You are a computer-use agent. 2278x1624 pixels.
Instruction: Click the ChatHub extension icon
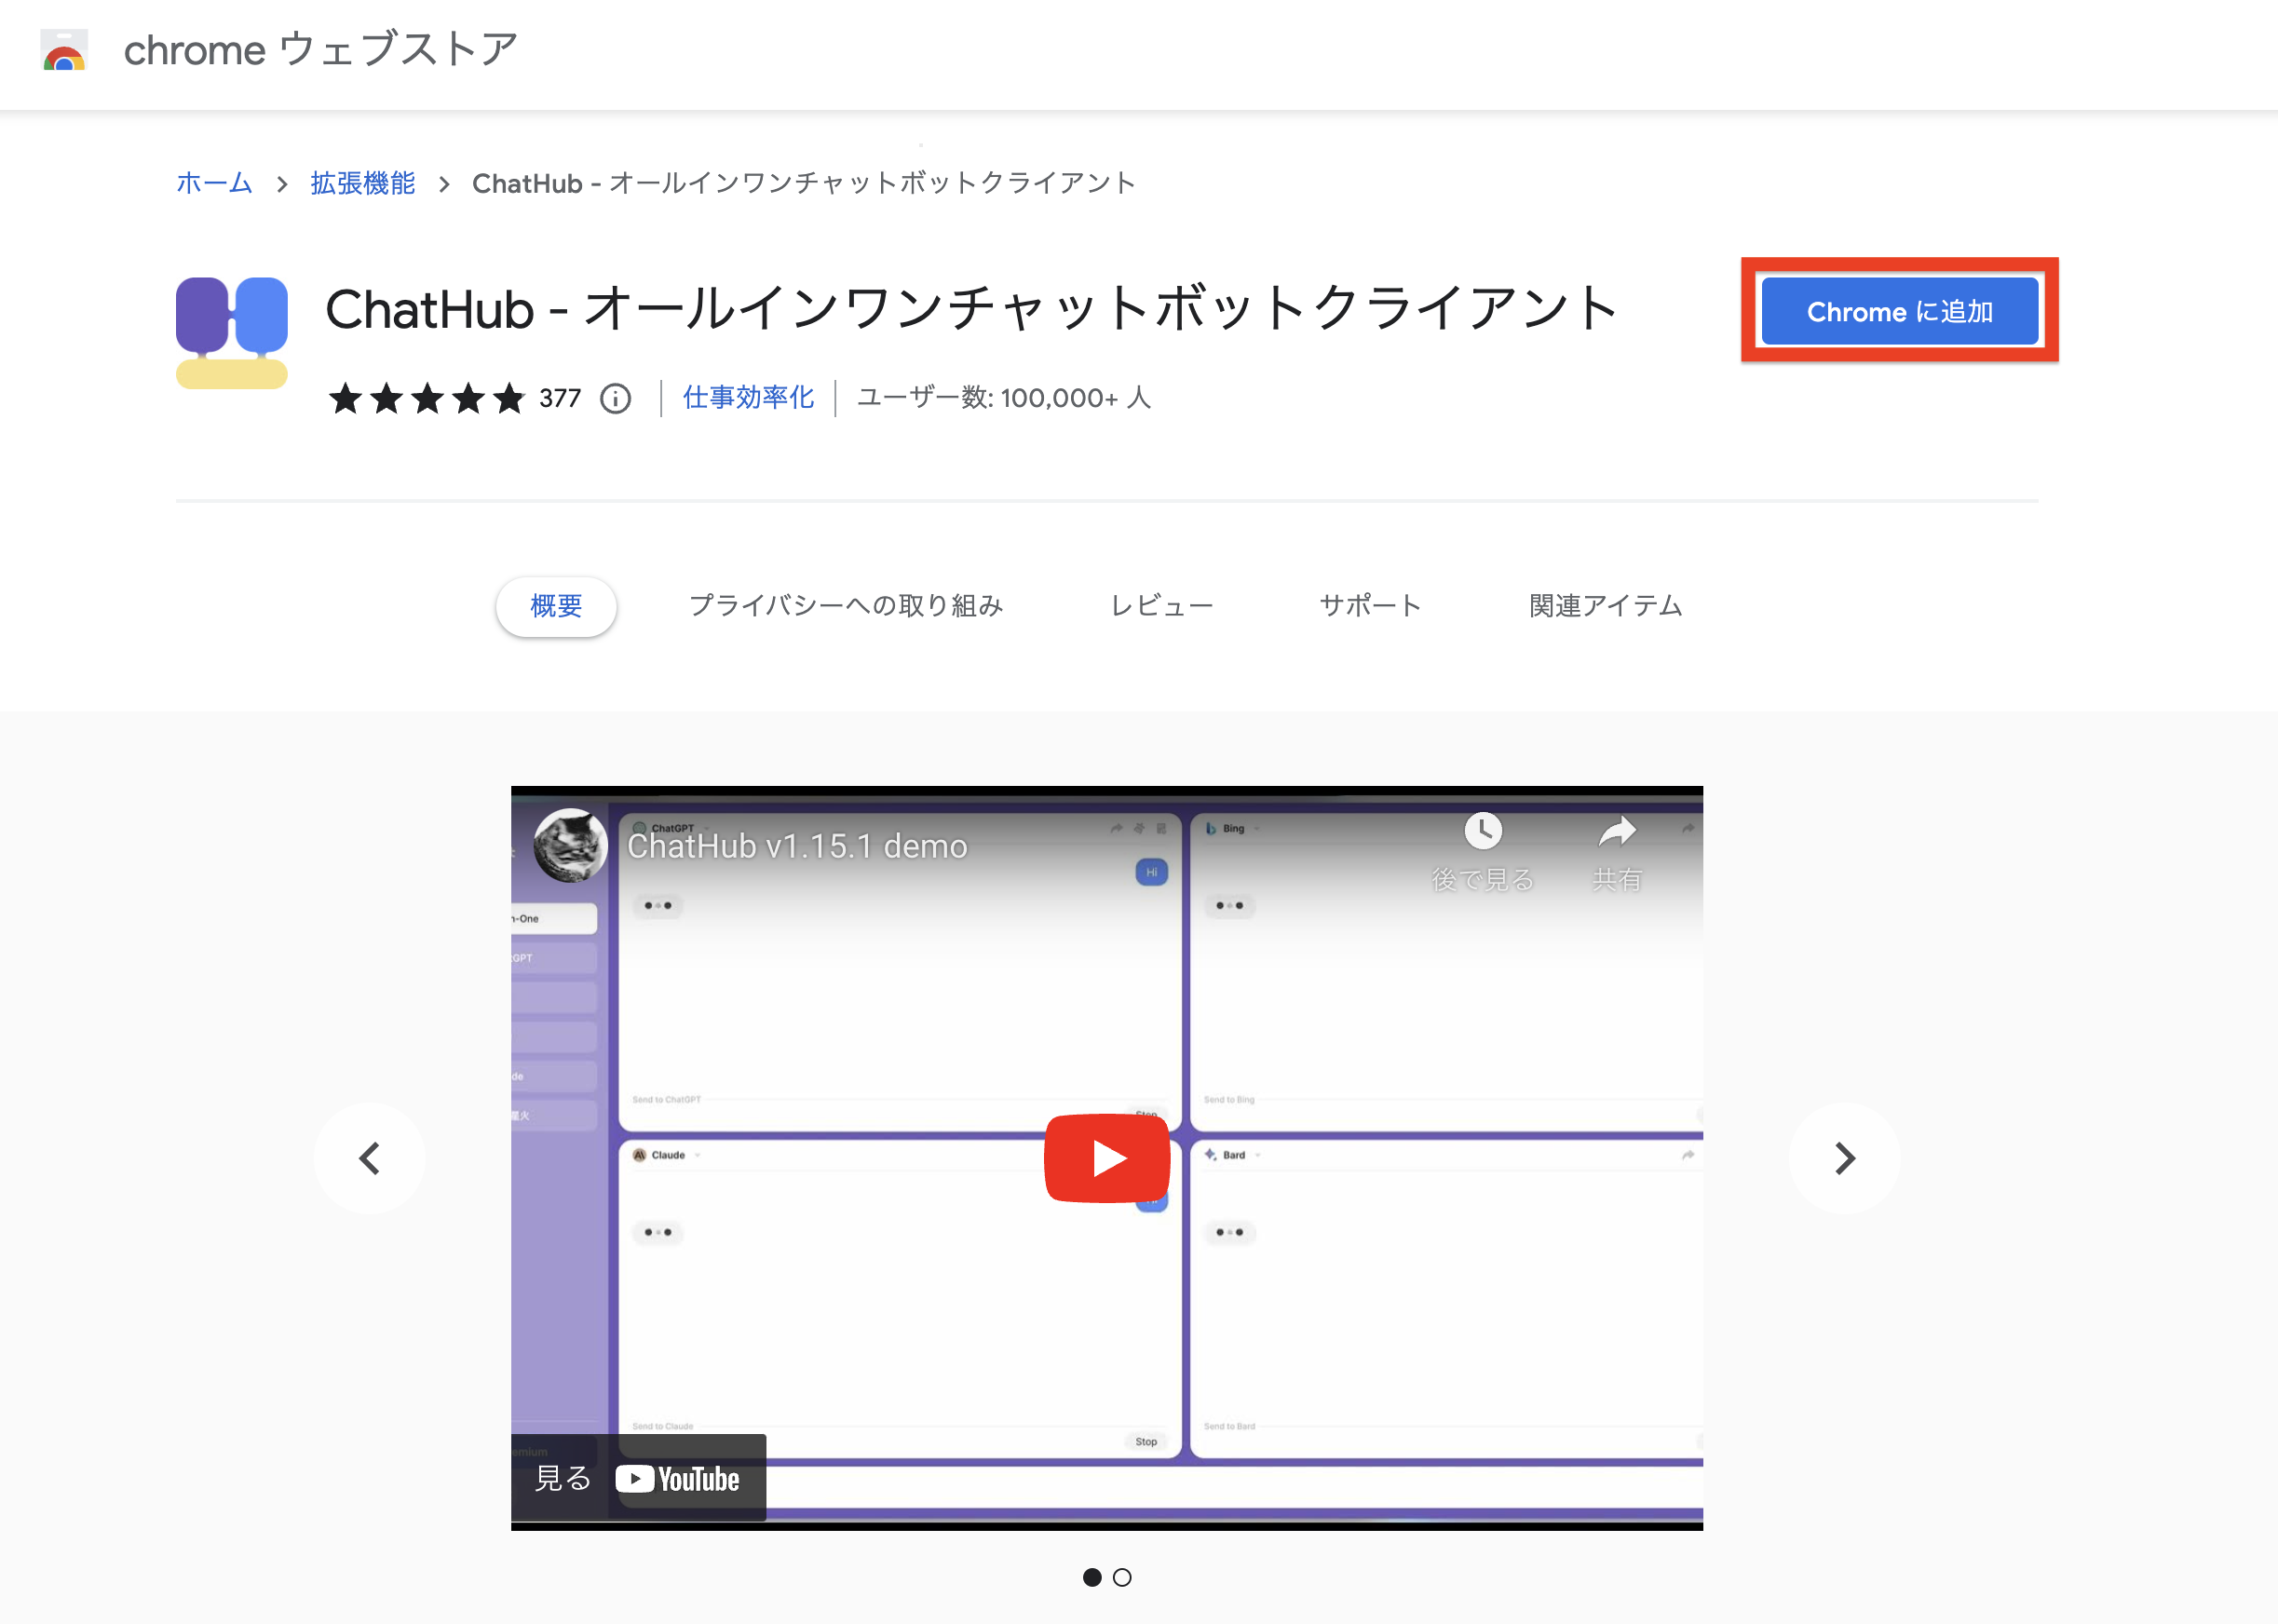(x=231, y=333)
